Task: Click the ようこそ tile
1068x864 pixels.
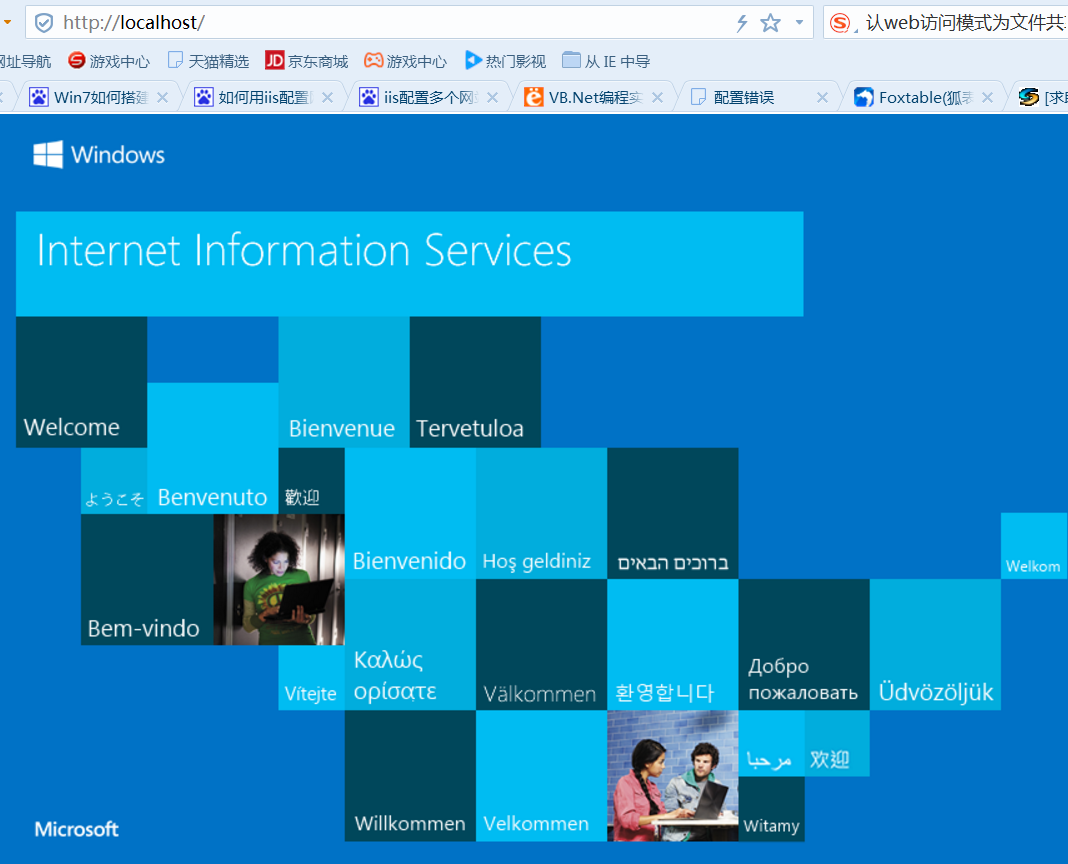Action: 114,481
